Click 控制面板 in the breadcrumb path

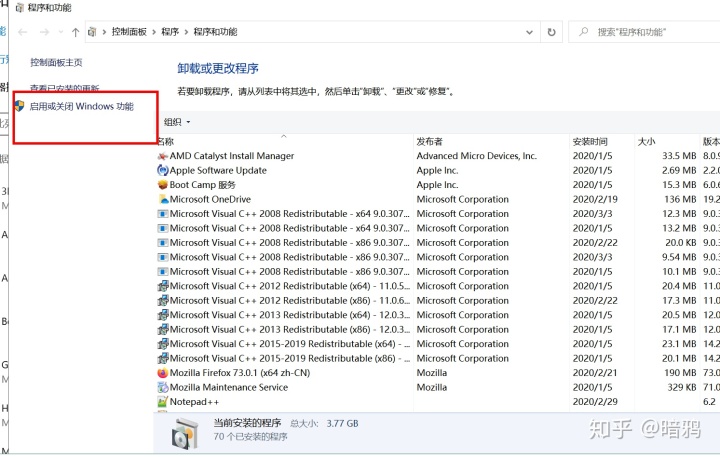(x=129, y=32)
